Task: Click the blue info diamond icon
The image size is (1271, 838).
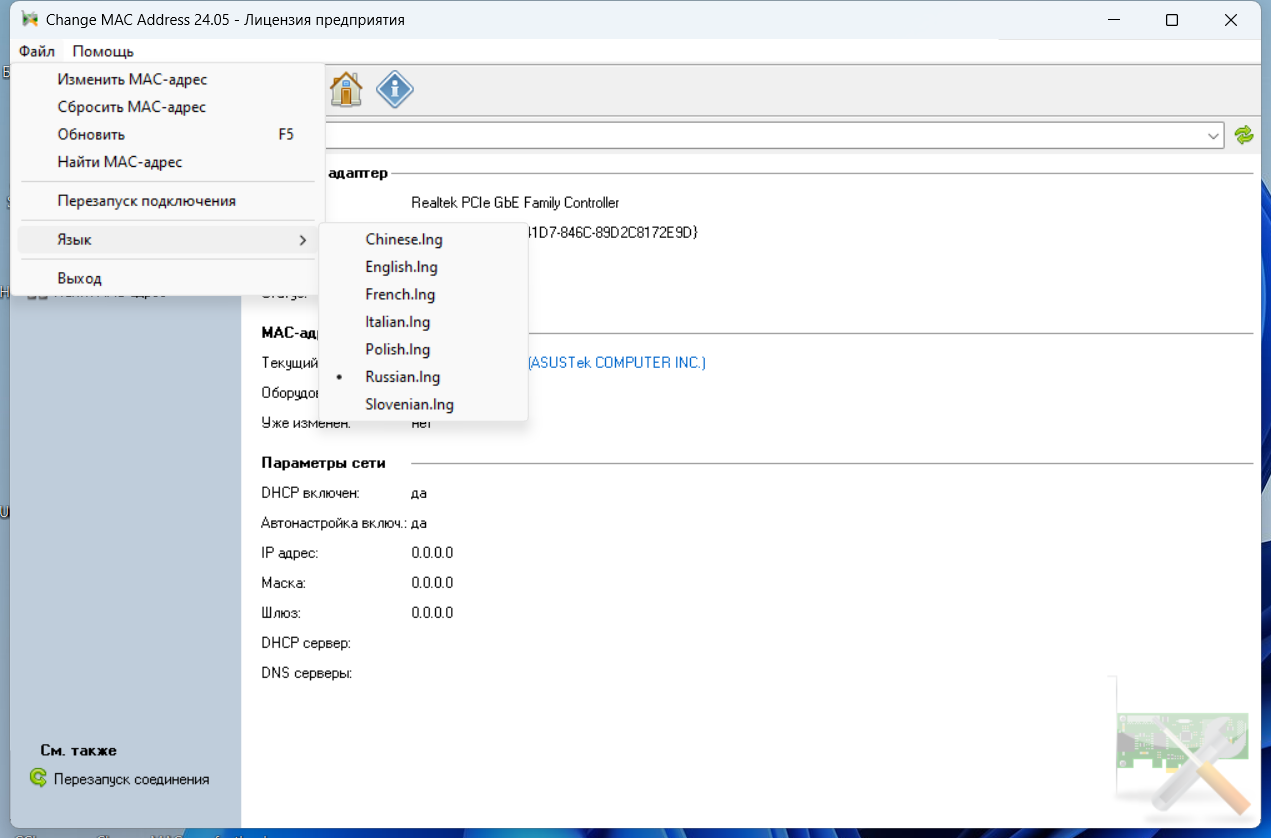Action: 395,89
